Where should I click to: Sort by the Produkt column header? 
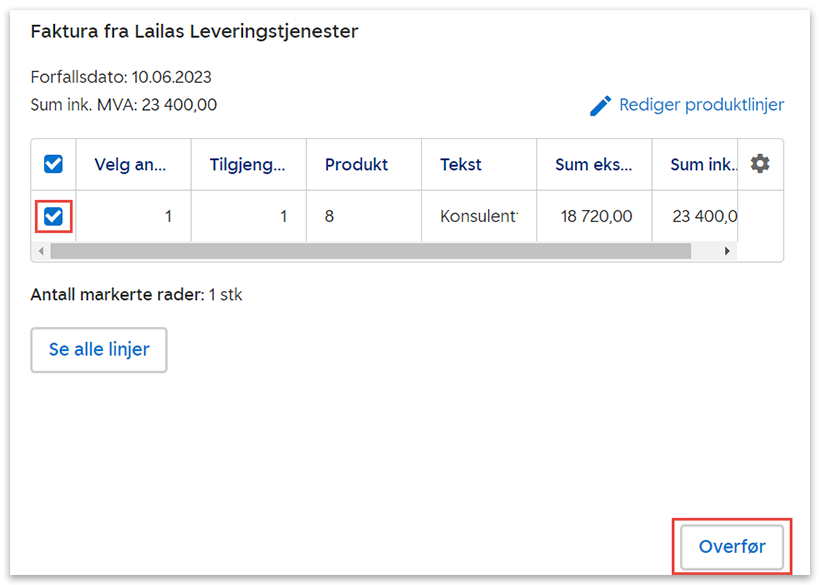(x=357, y=165)
